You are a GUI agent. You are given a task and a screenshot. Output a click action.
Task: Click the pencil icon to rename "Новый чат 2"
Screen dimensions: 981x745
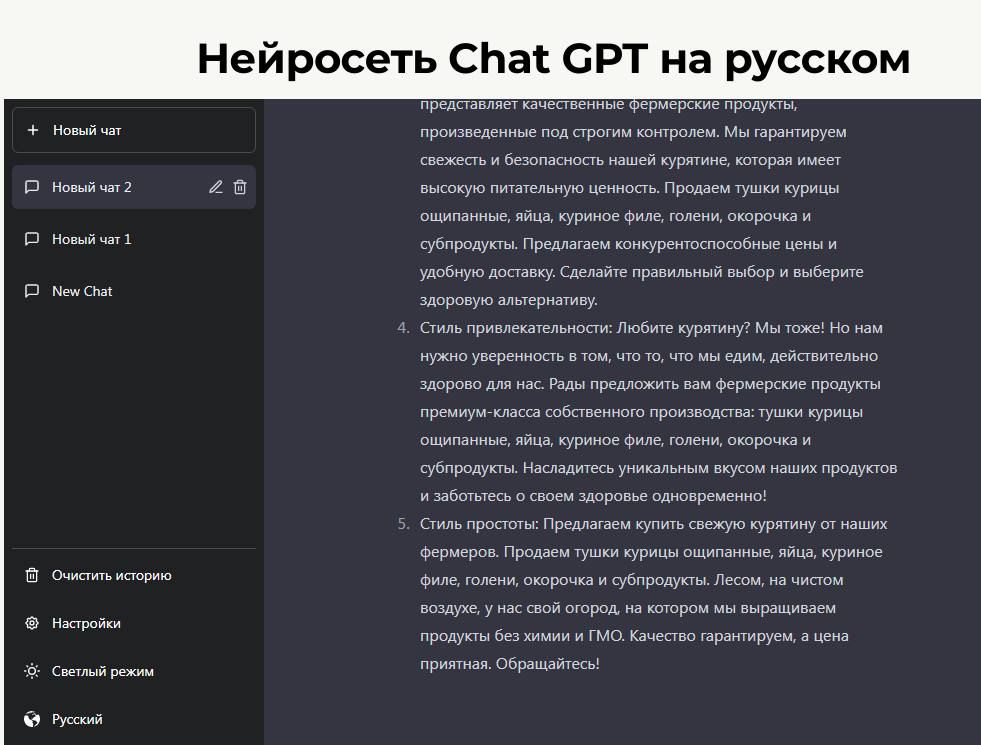215,187
